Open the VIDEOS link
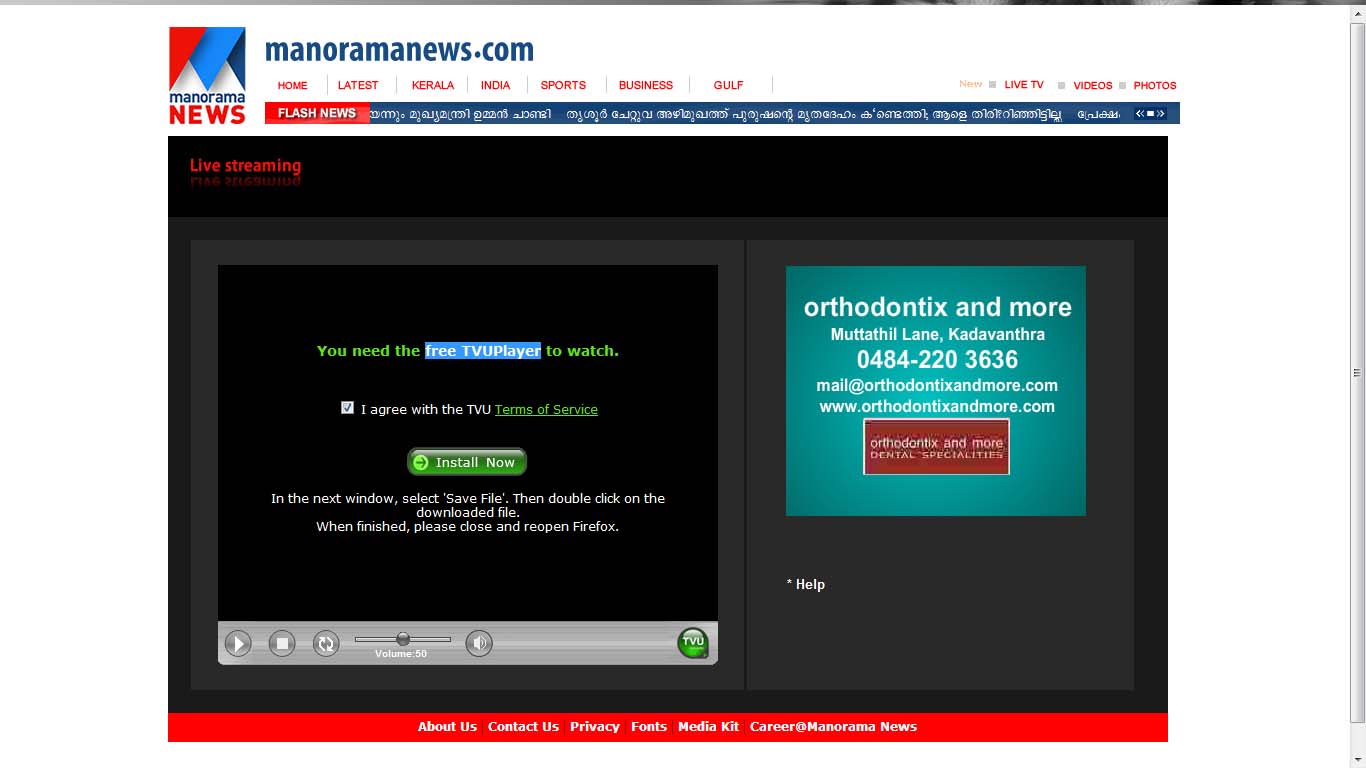 click(x=1093, y=85)
